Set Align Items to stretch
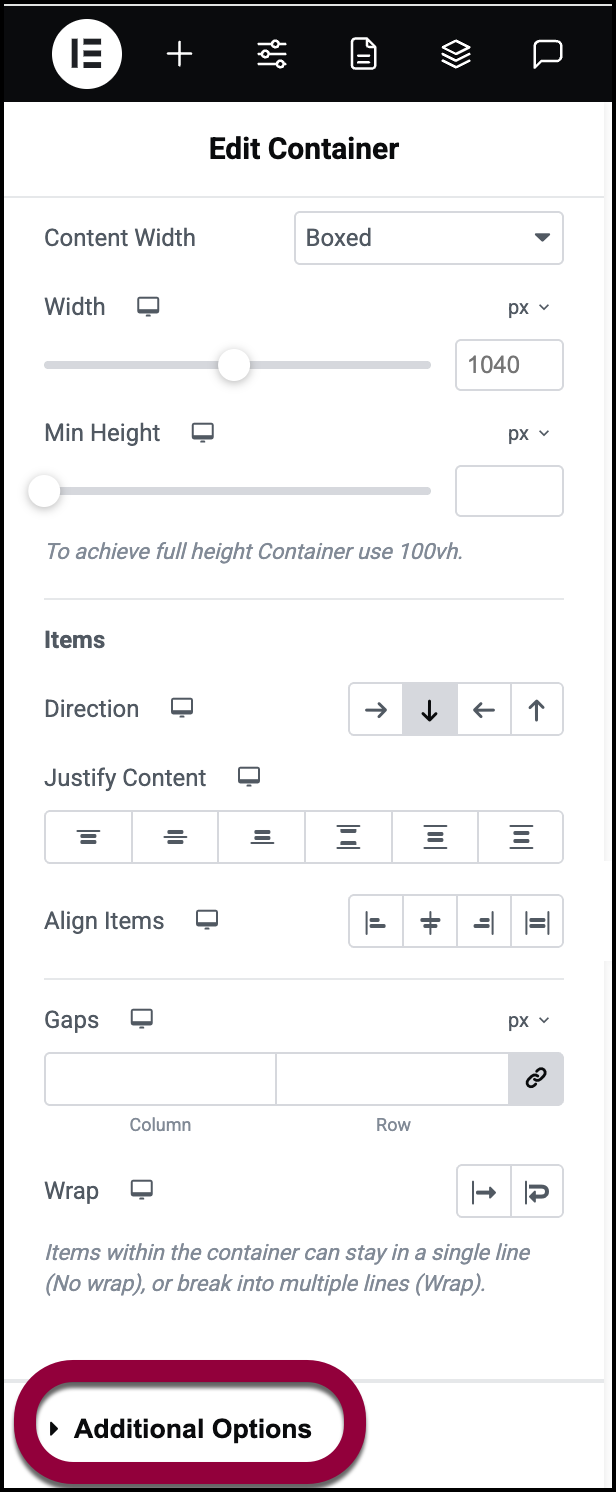Screen dimensions: 616x1492 point(537,922)
